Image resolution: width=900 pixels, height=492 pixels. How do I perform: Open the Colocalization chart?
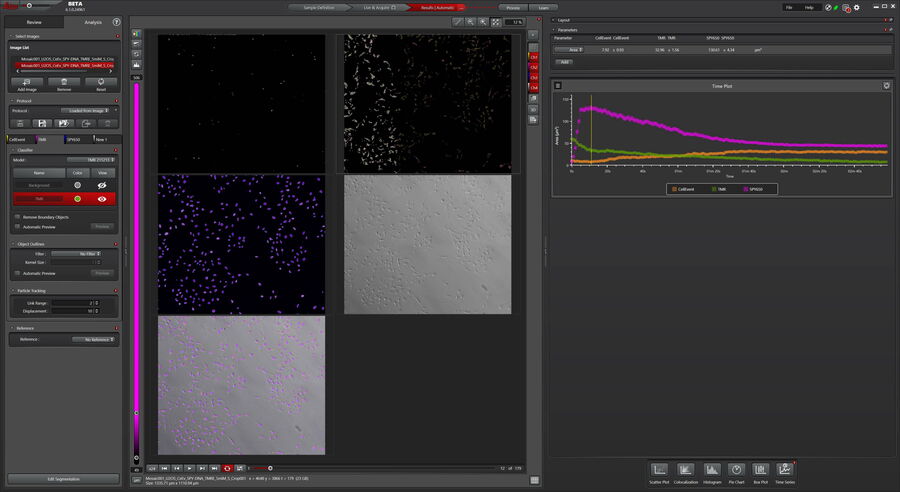click(x=685, y=470)
